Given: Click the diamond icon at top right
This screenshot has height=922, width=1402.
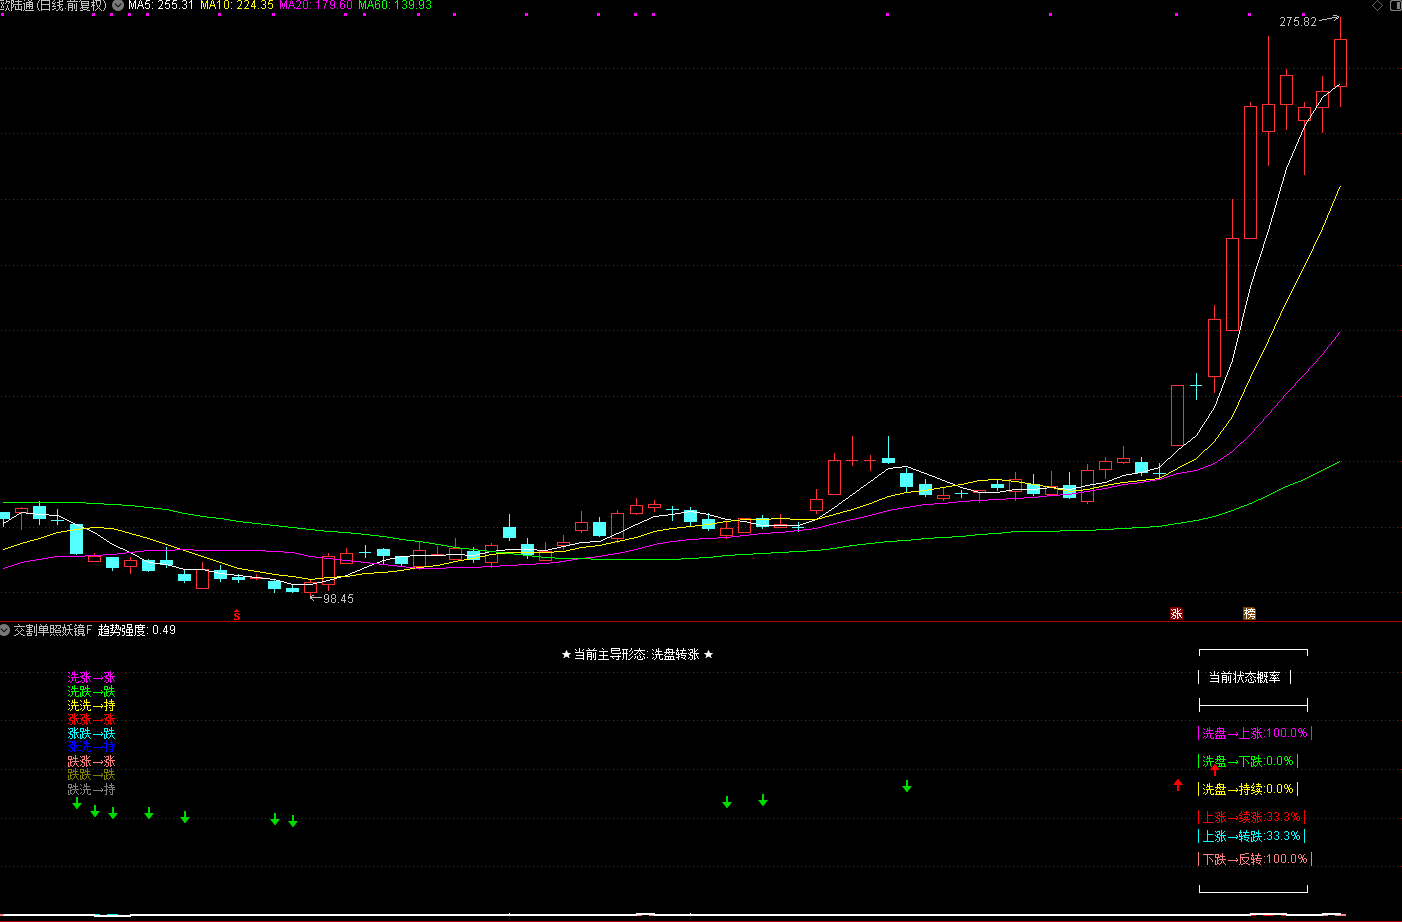Looking at the screenshot, I should (1377, 6).
